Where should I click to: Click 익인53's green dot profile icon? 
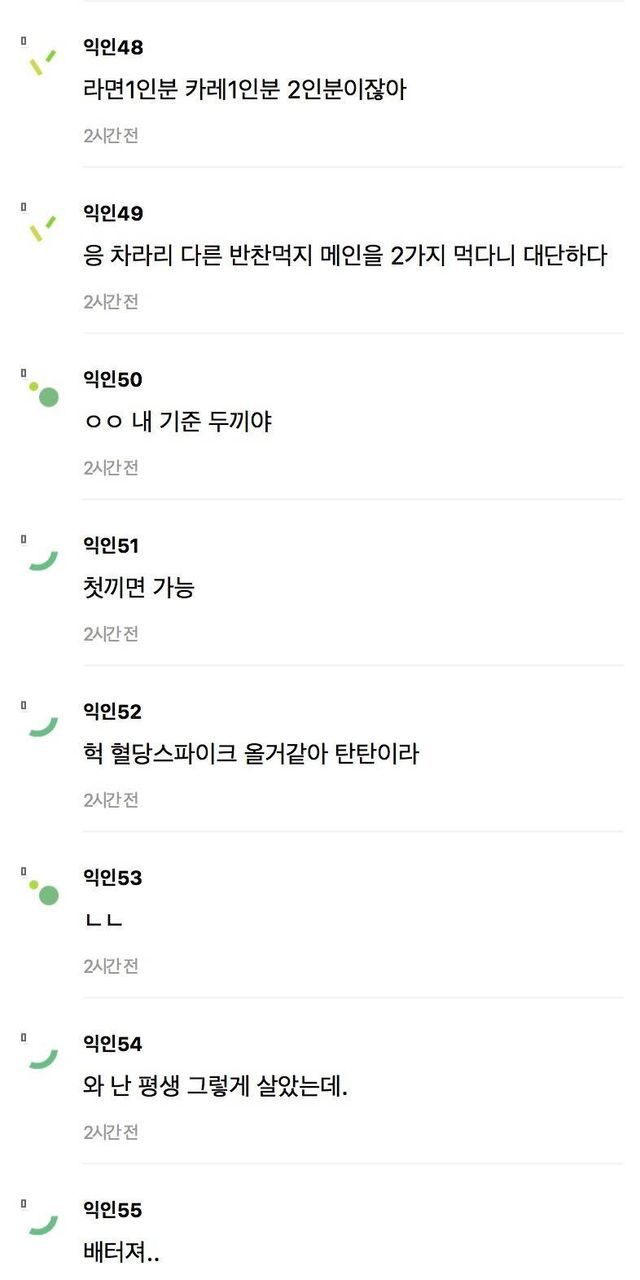pyautogui.click(x=44, y=890)
